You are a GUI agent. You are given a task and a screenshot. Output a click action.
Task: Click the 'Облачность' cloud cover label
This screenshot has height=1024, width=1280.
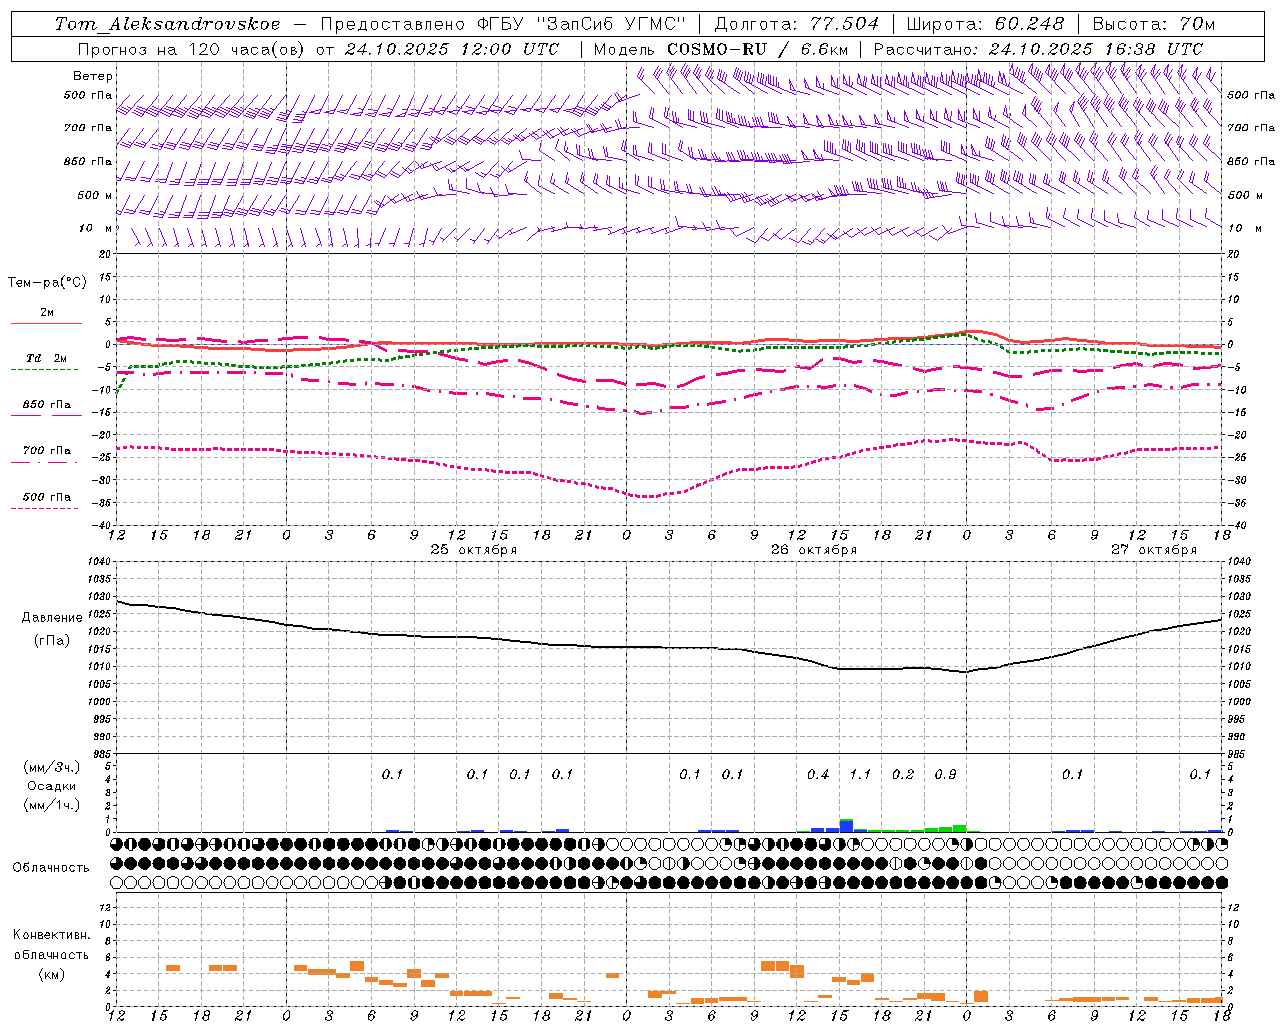(51, 868)
